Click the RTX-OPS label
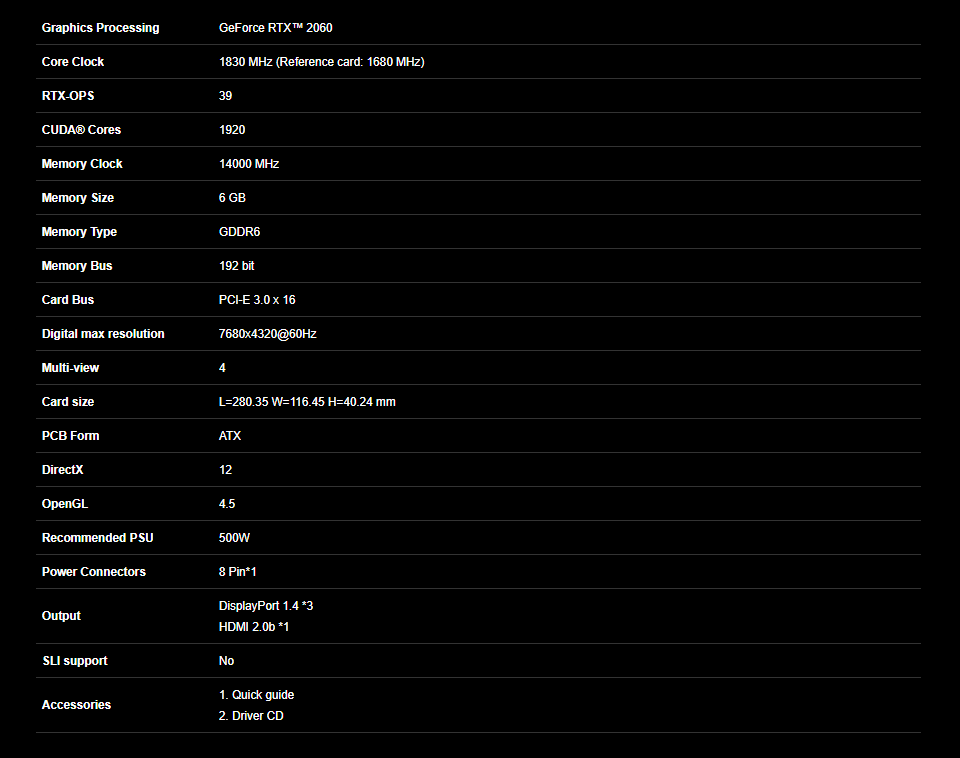 point(68,96)
